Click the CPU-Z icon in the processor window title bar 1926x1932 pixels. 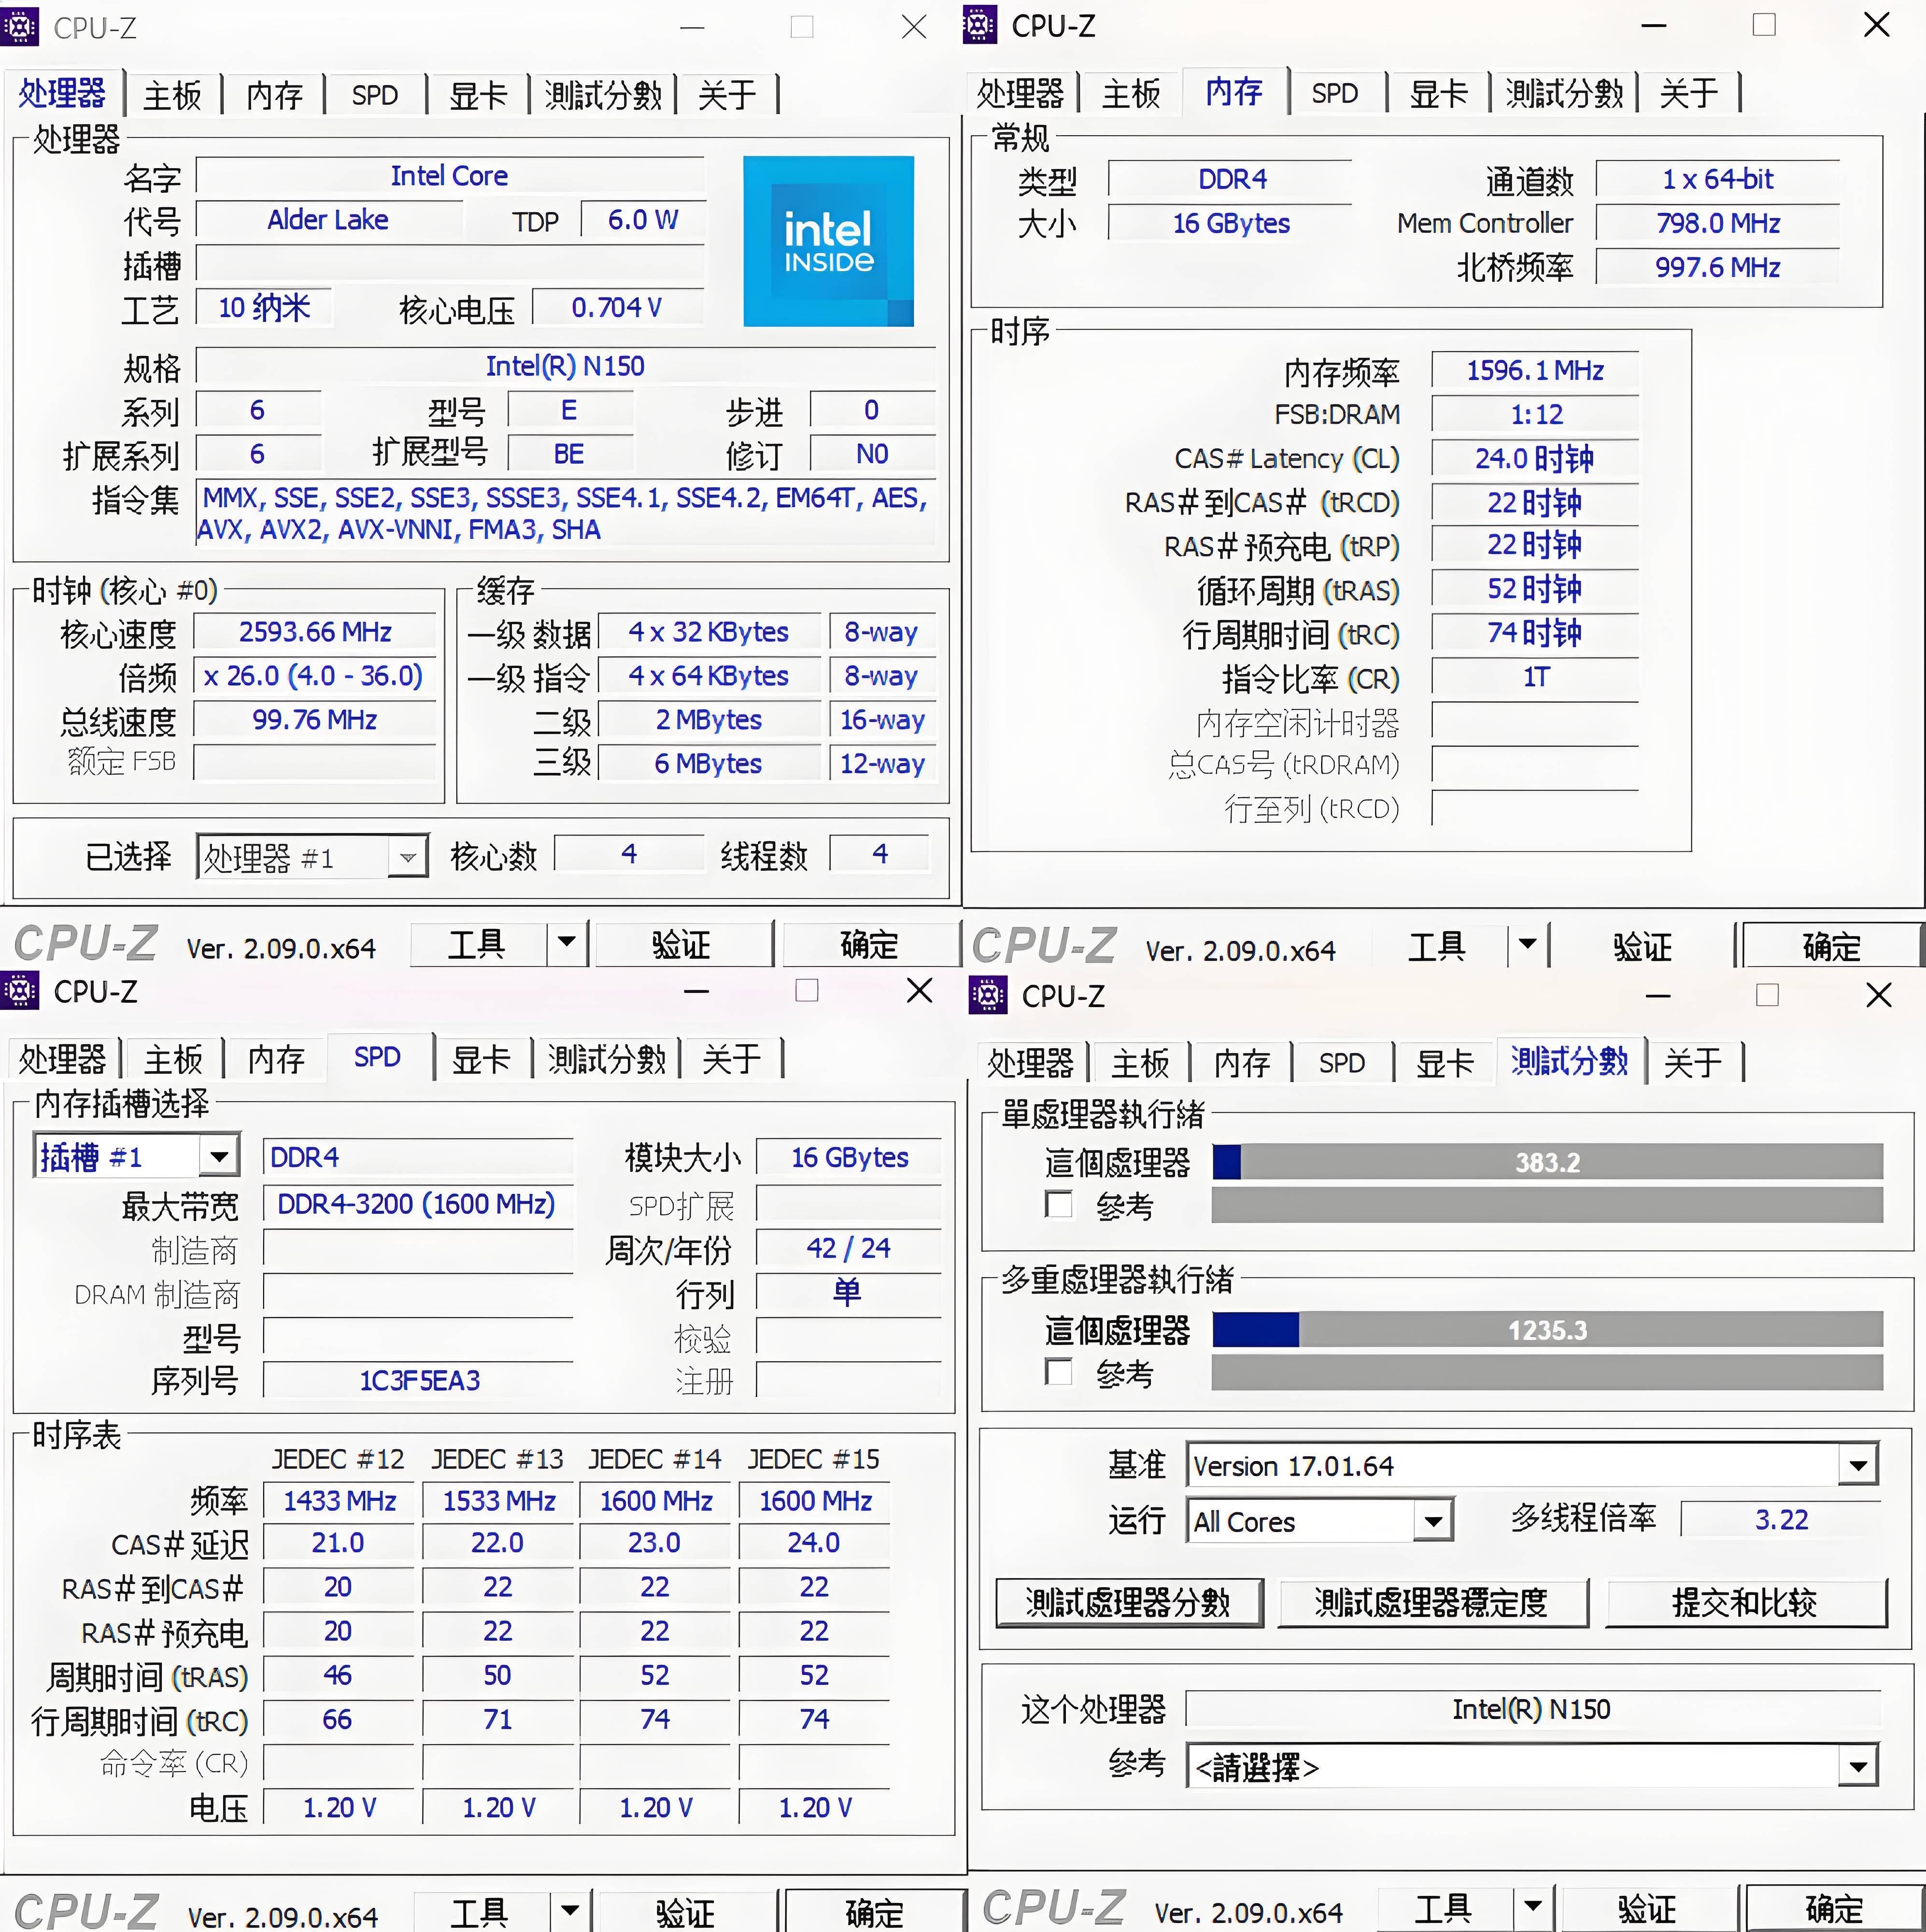tap(20, 27)
